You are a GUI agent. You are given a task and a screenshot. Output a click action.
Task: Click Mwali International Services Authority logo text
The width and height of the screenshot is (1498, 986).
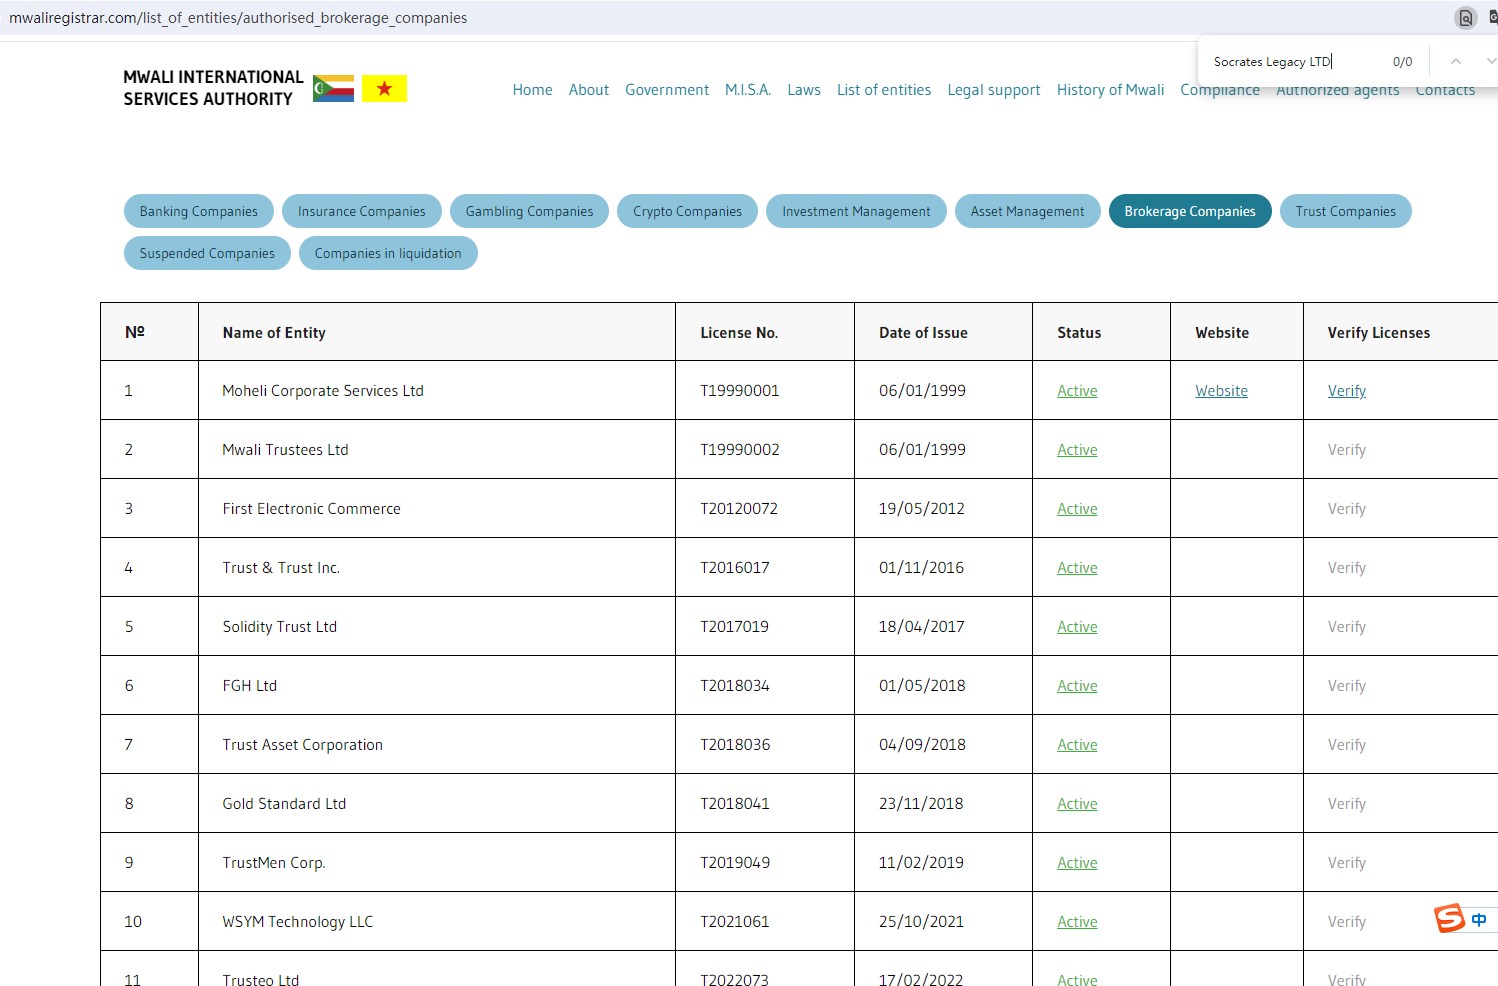tap(213, 88)
